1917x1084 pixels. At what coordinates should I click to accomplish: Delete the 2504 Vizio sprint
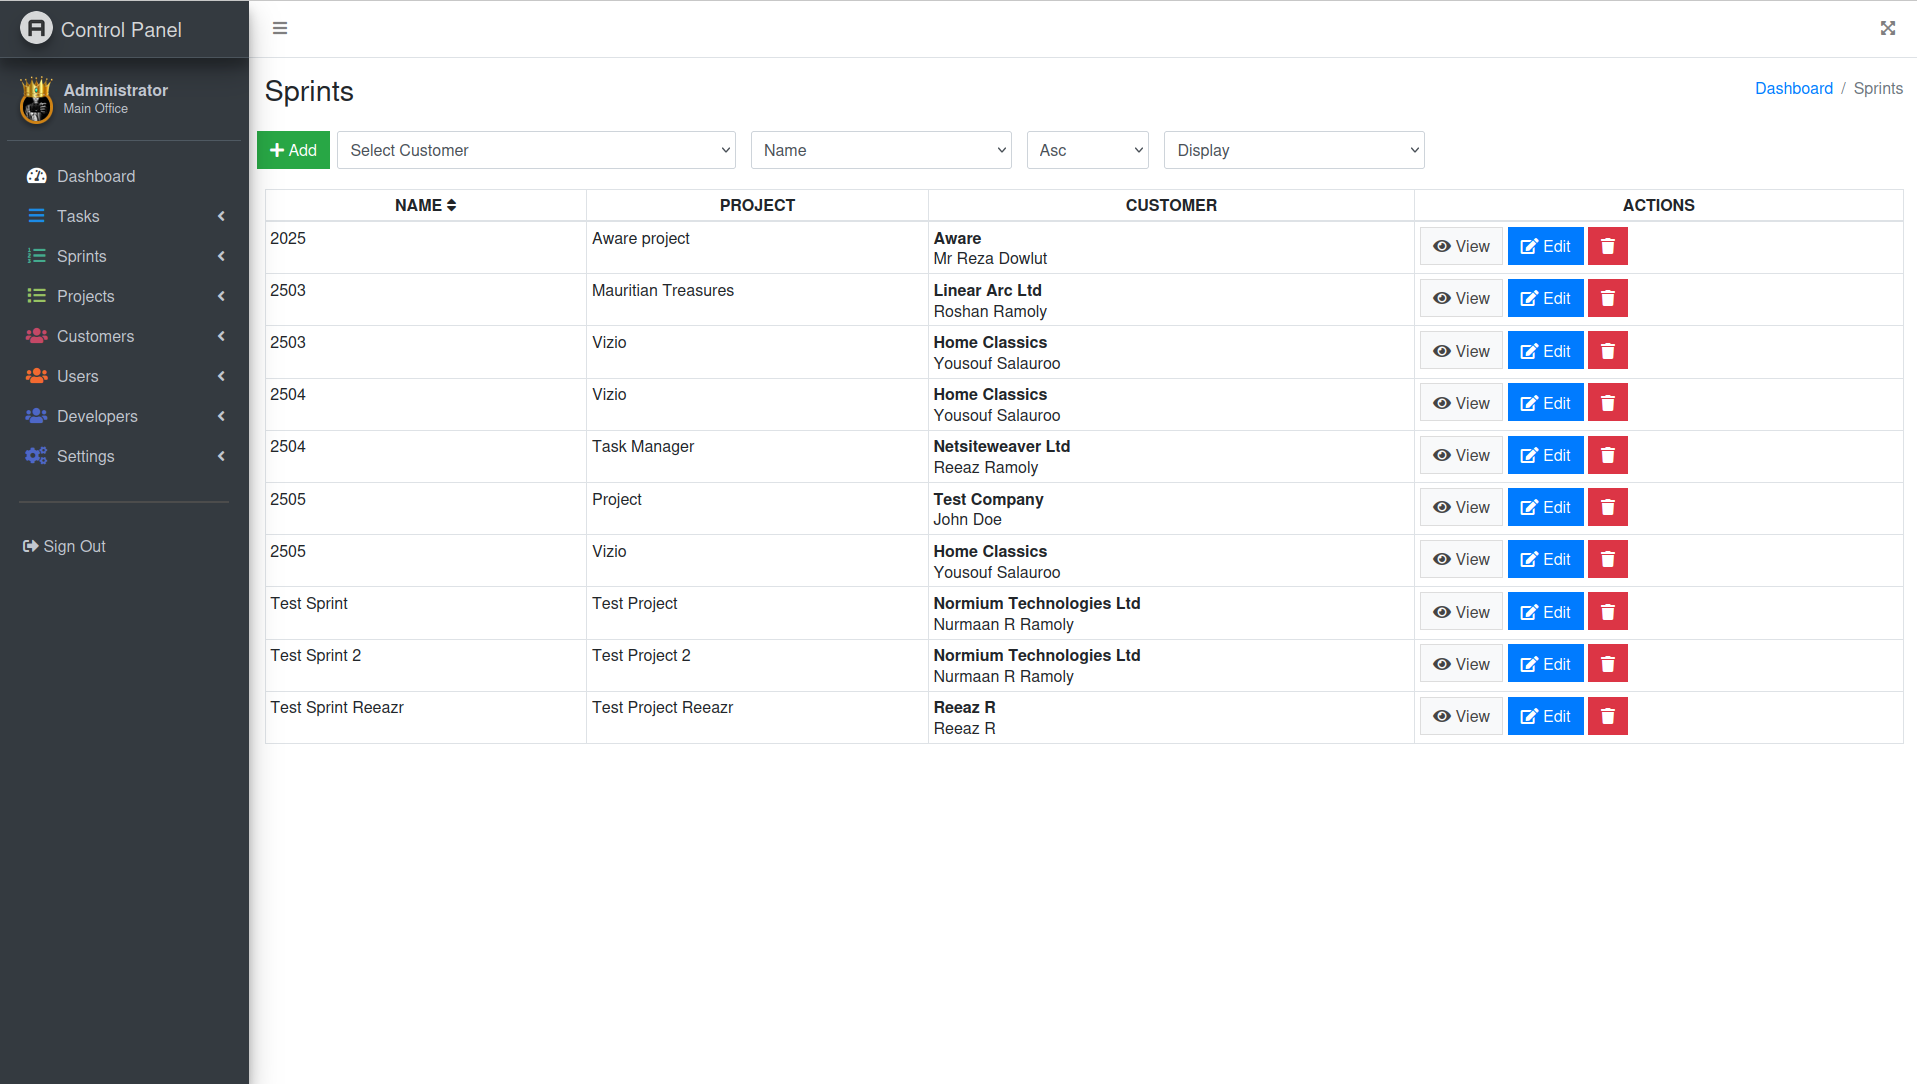click(1607, 403)
